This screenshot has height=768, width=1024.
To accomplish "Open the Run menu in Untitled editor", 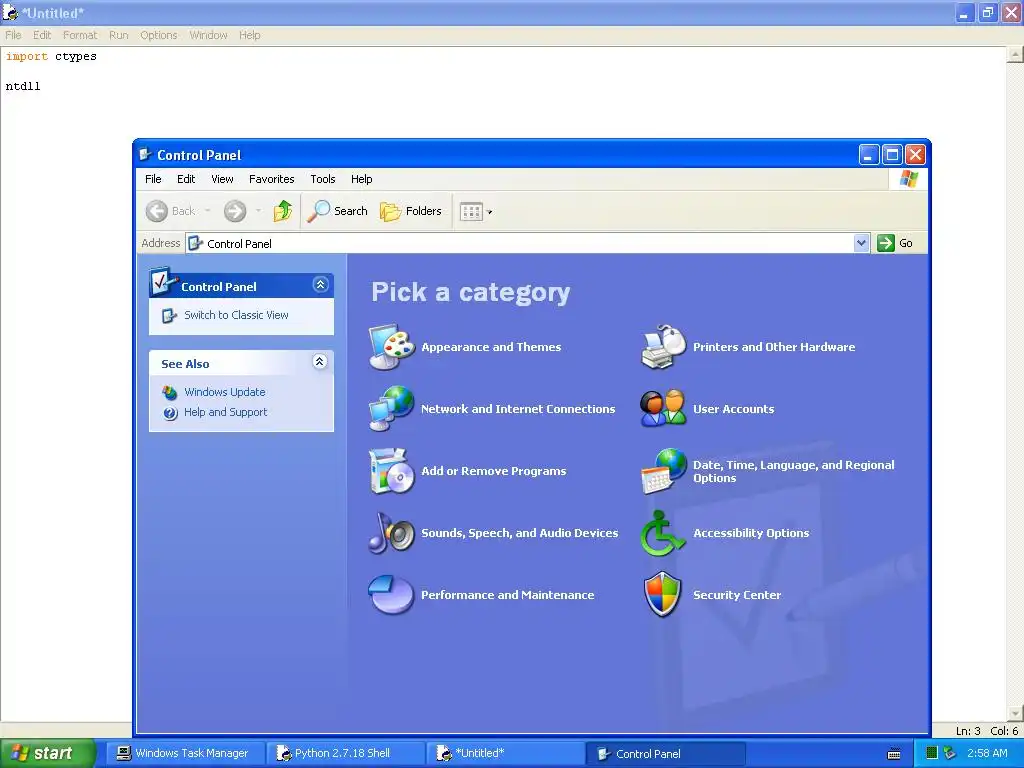I will pyautogui.click(x=118, y=35).
